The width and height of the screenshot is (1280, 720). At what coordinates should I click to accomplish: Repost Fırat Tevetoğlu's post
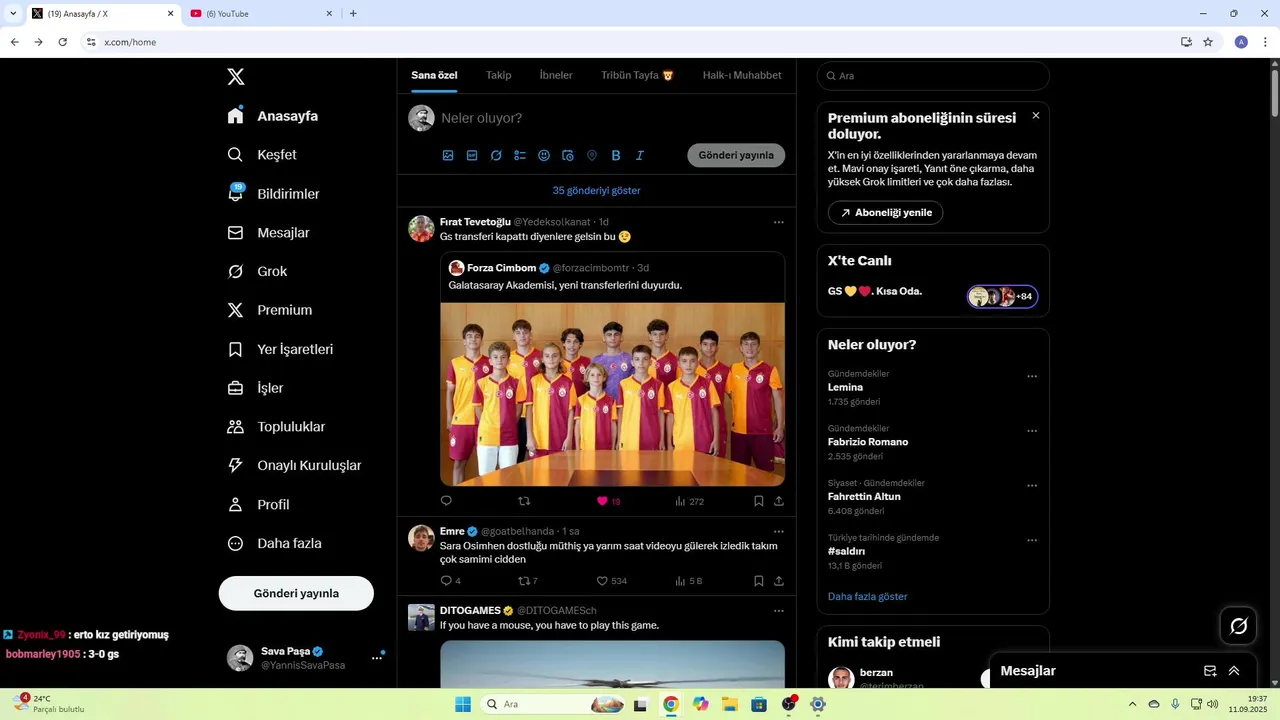click(x=523, y=501)
